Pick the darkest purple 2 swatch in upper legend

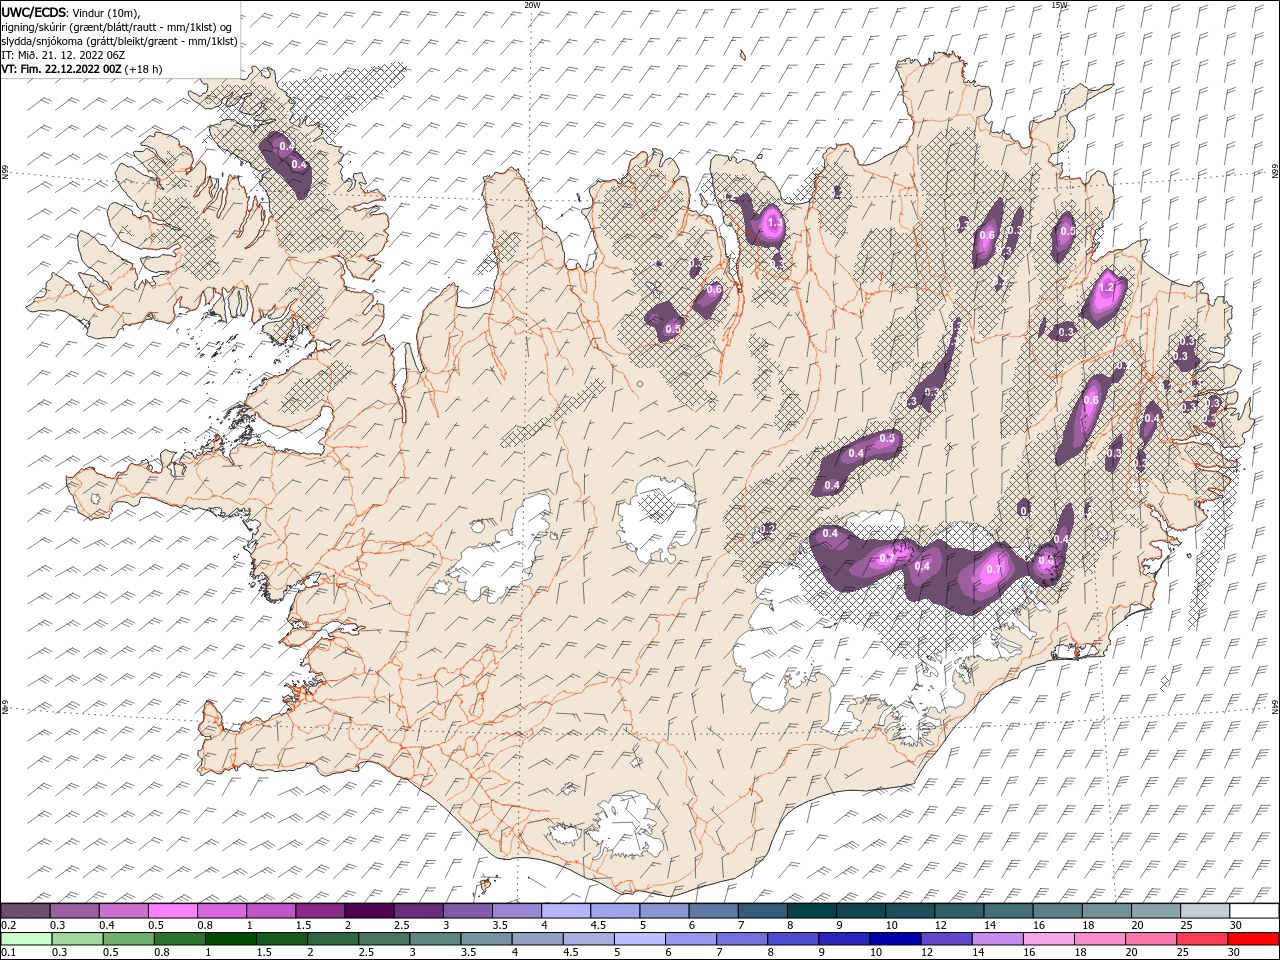pos(369,911)
